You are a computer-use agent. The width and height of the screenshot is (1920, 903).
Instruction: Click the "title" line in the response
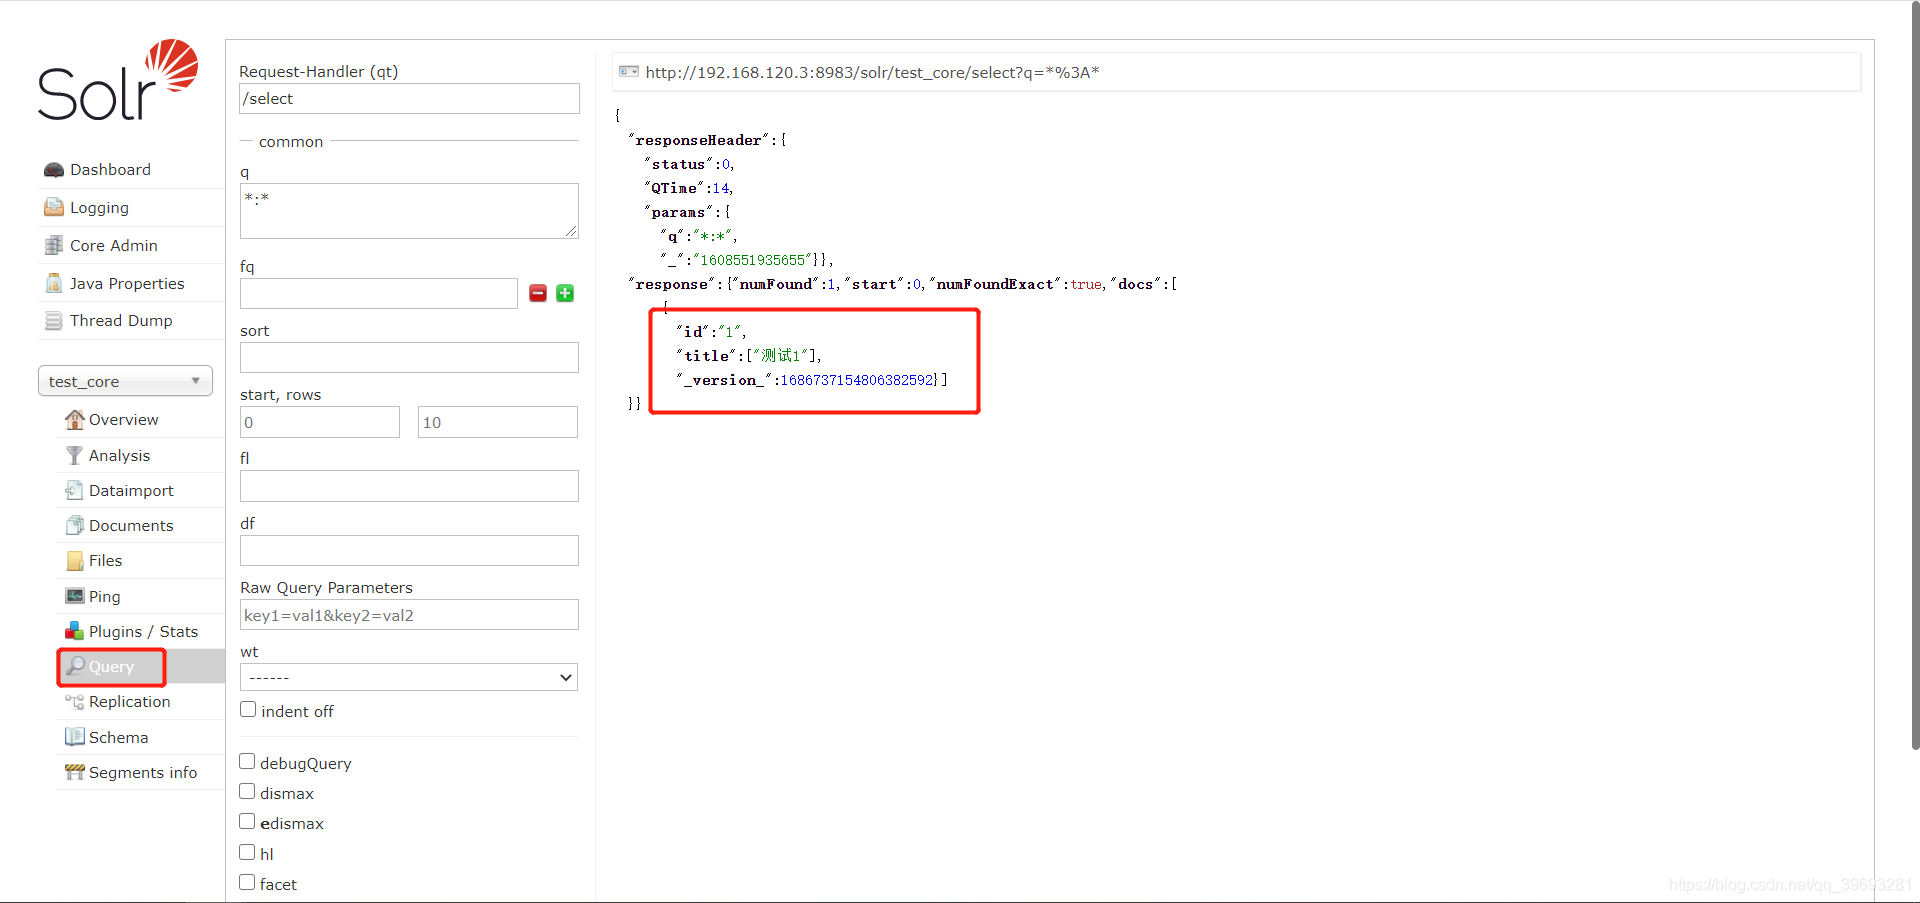click(749, 355)
